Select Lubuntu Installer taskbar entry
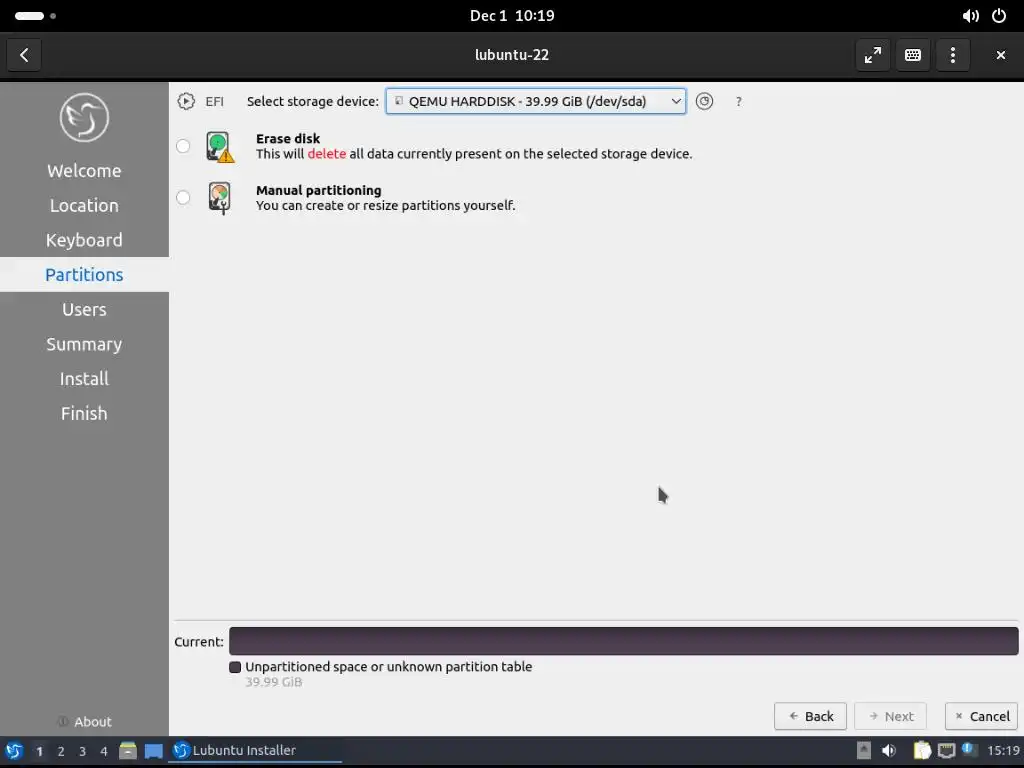The width and height of the screenshot is (1024, 768). pos(256,751)
